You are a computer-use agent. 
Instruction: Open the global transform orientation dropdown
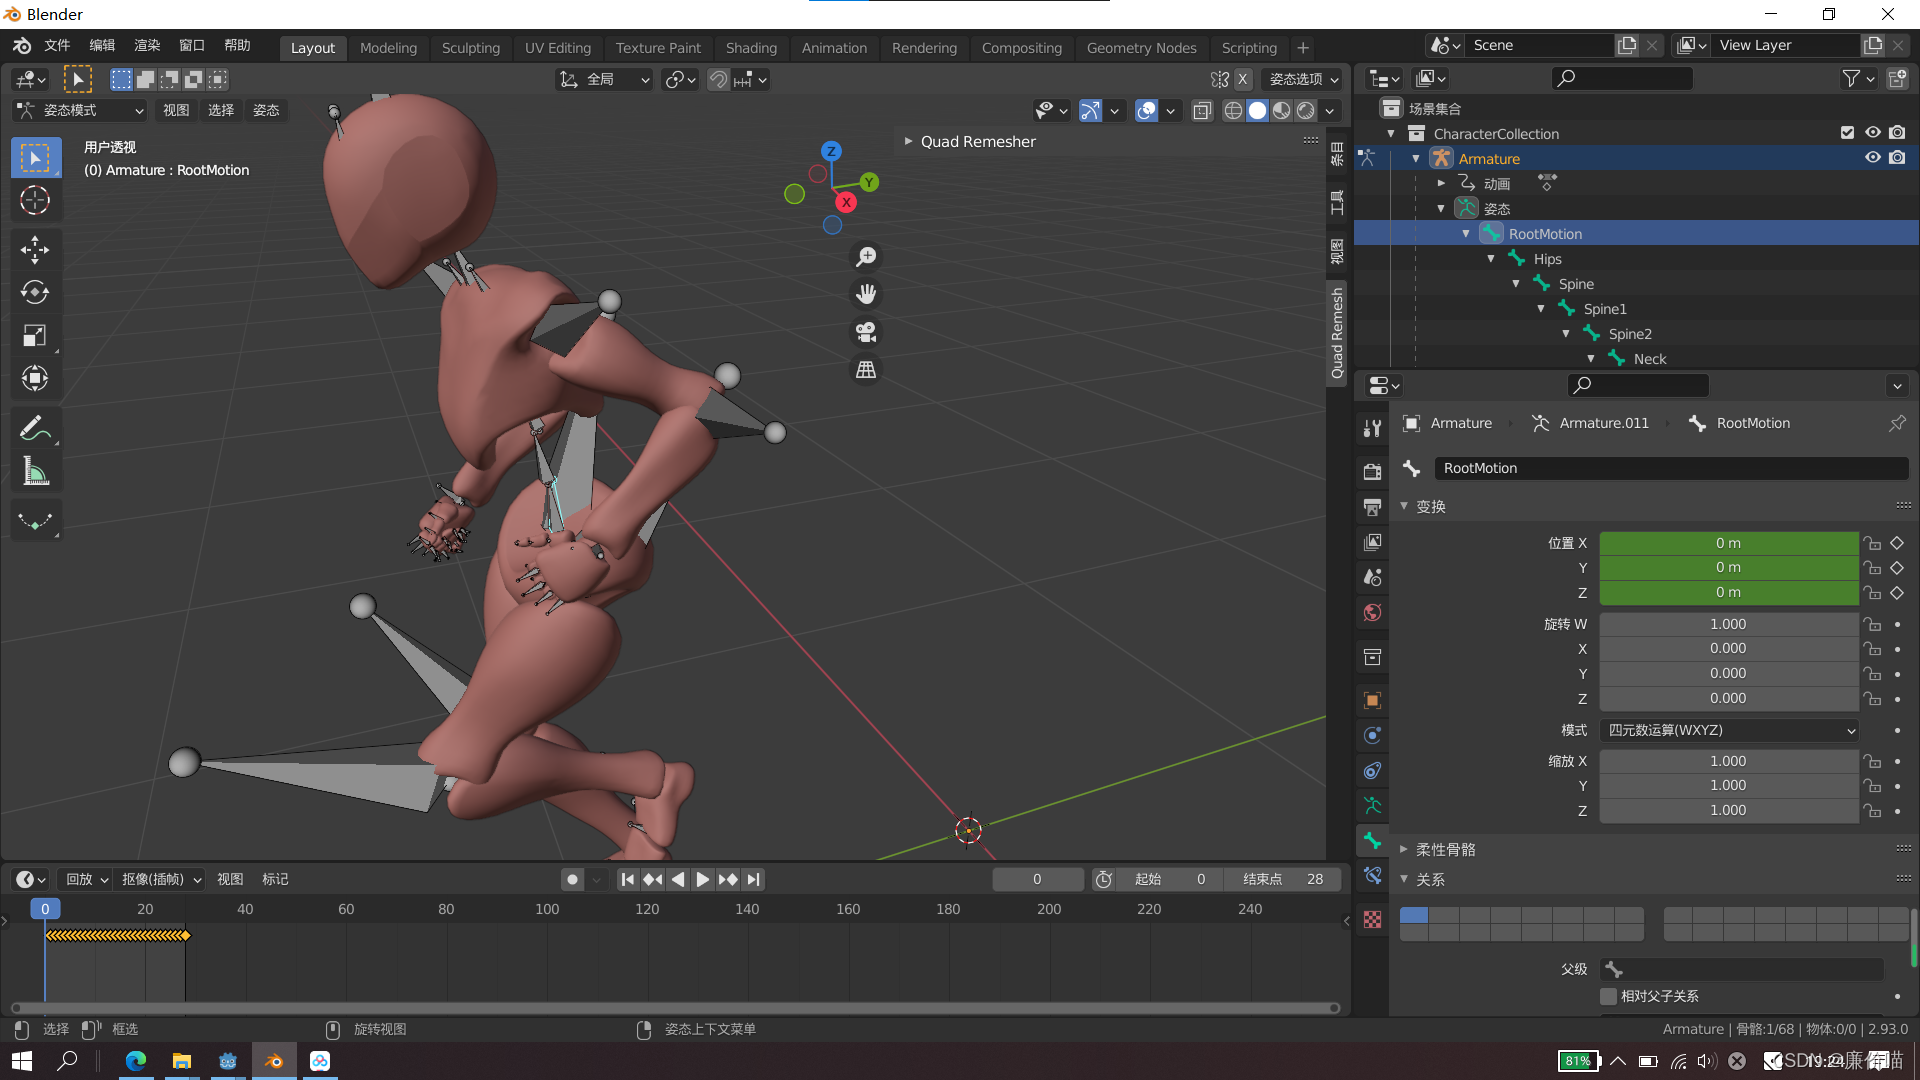pos(605,79)
